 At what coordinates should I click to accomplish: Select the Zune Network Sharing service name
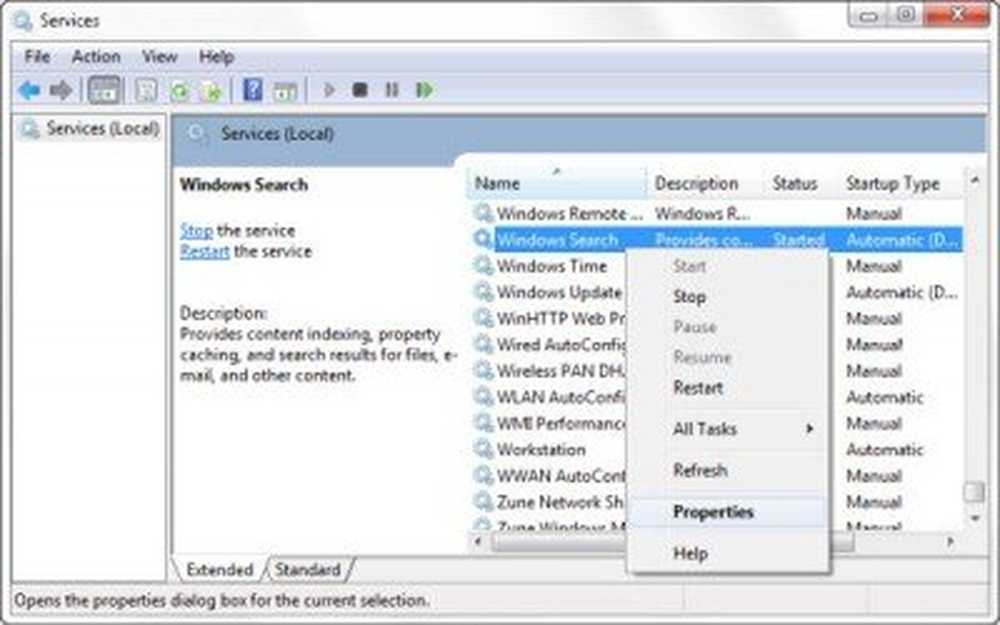[559, 502]
